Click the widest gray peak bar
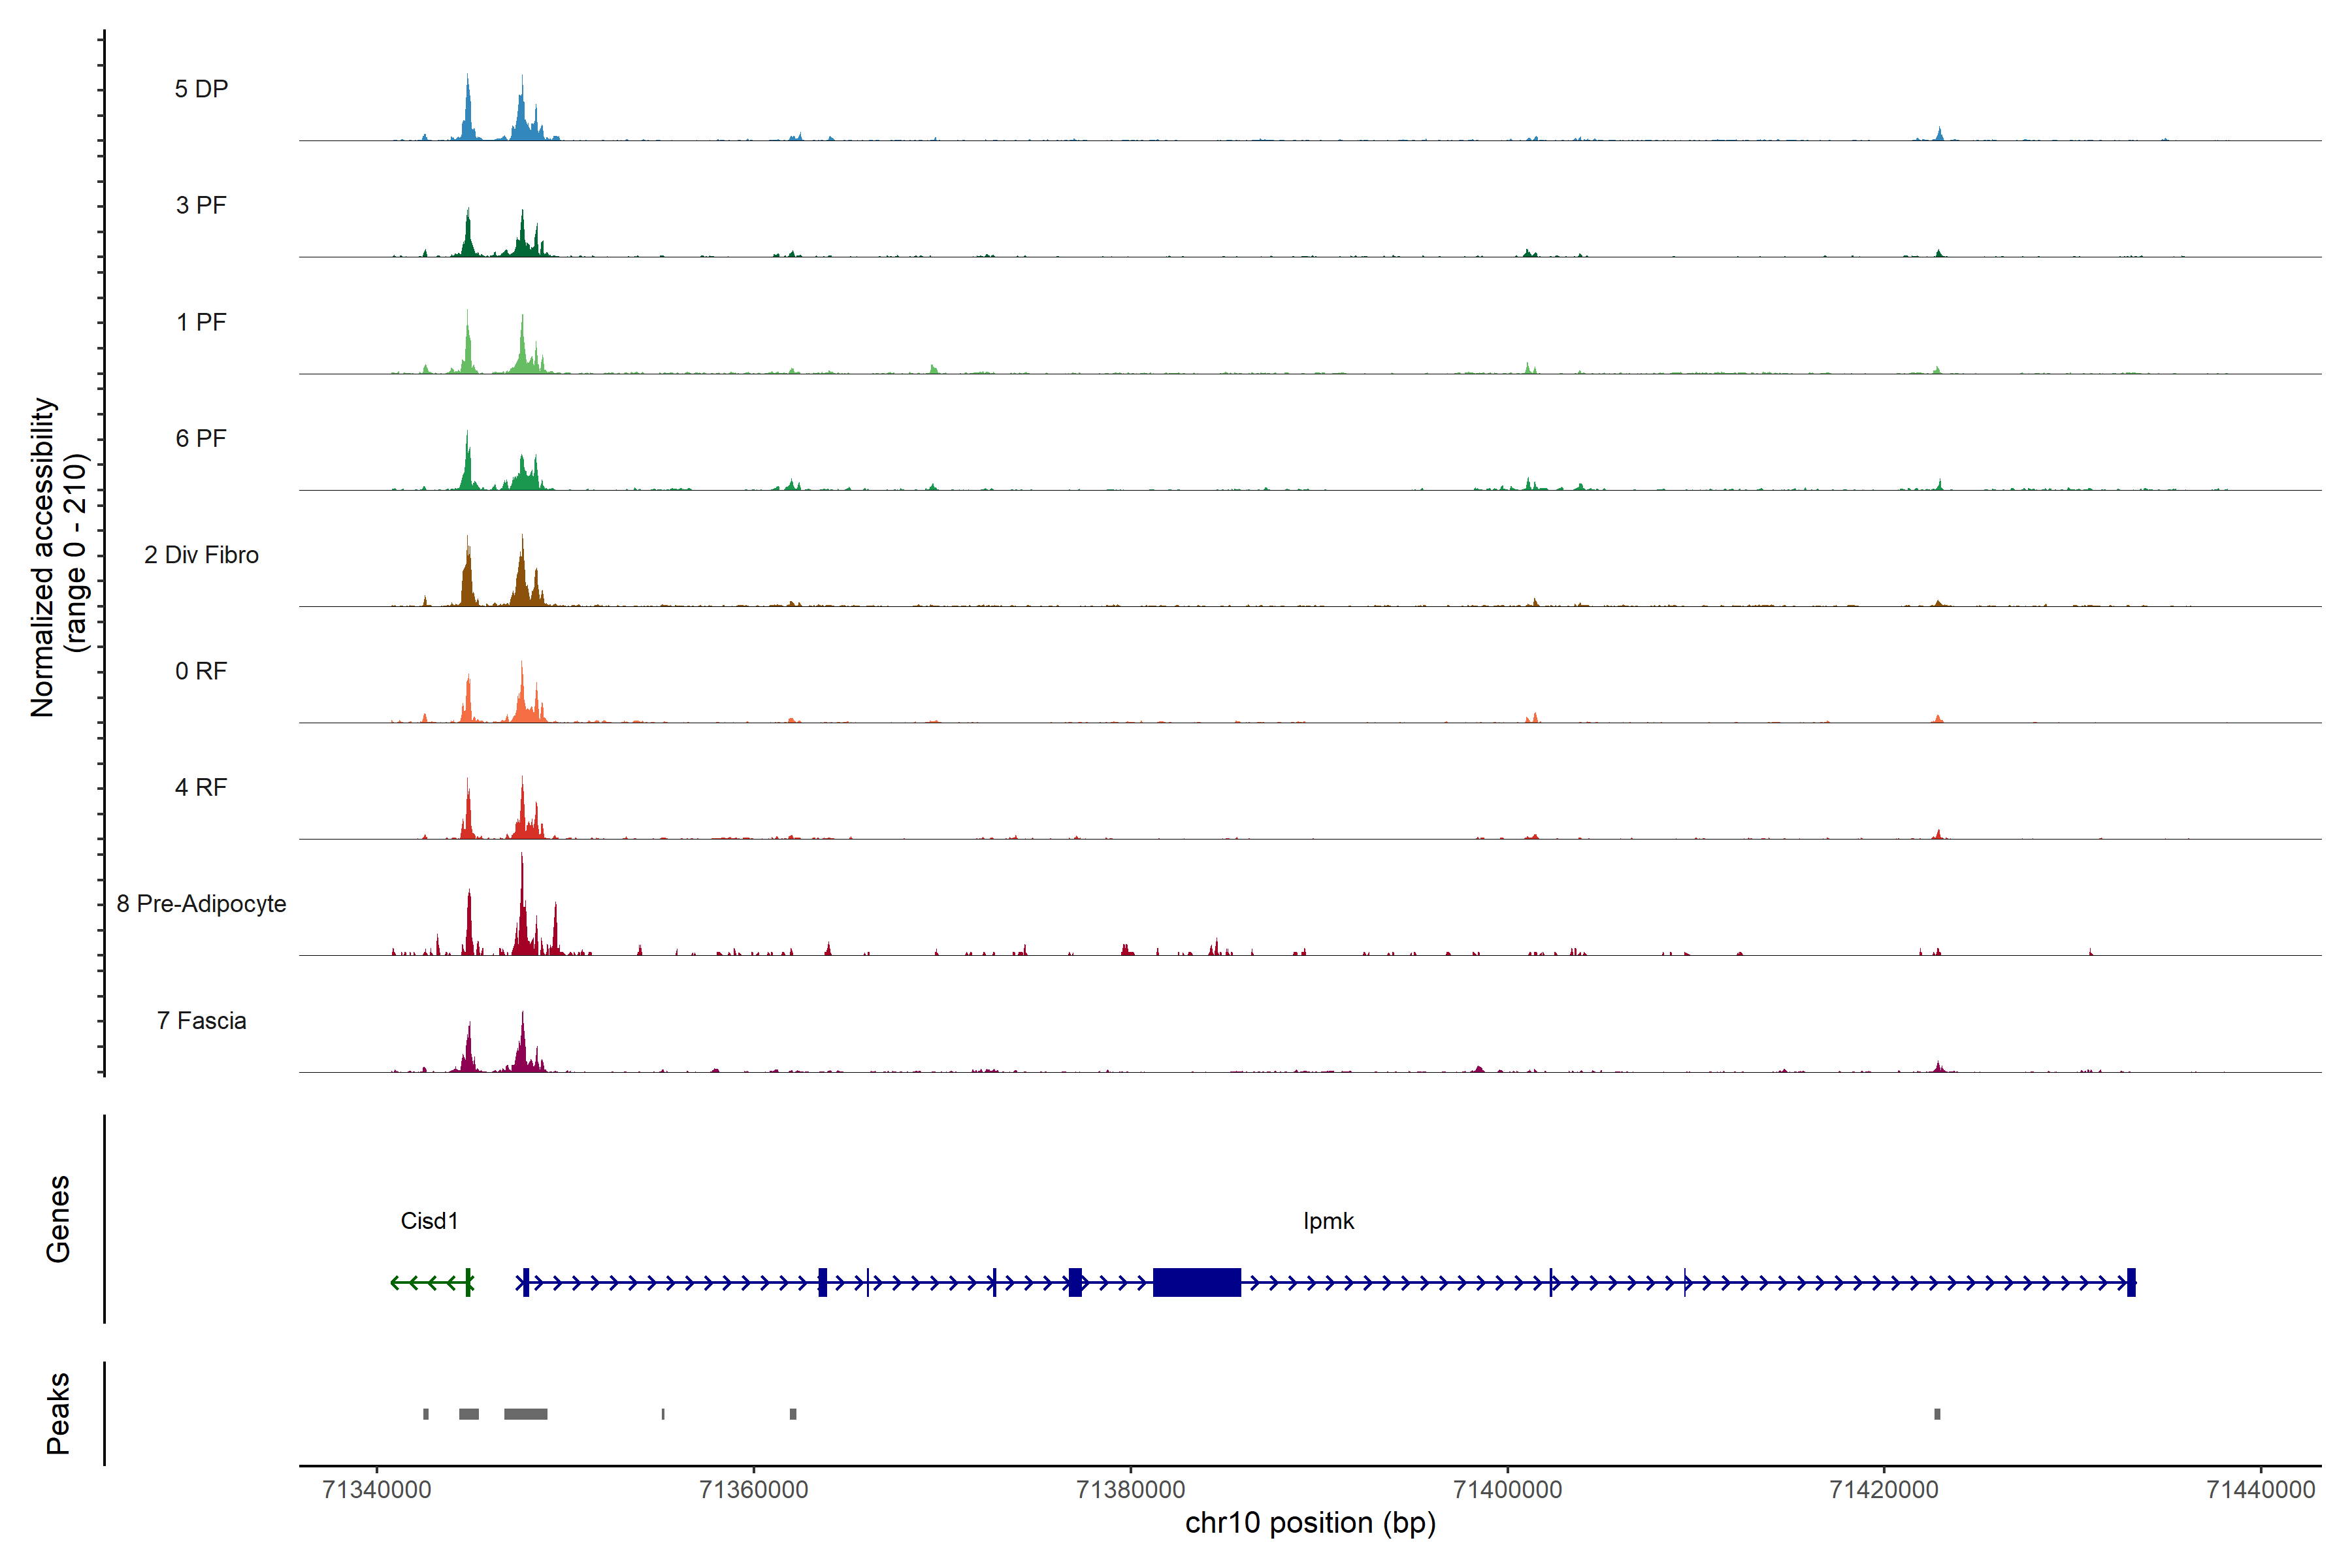Screen dimensions: 2352x1568 point(525,1414)
